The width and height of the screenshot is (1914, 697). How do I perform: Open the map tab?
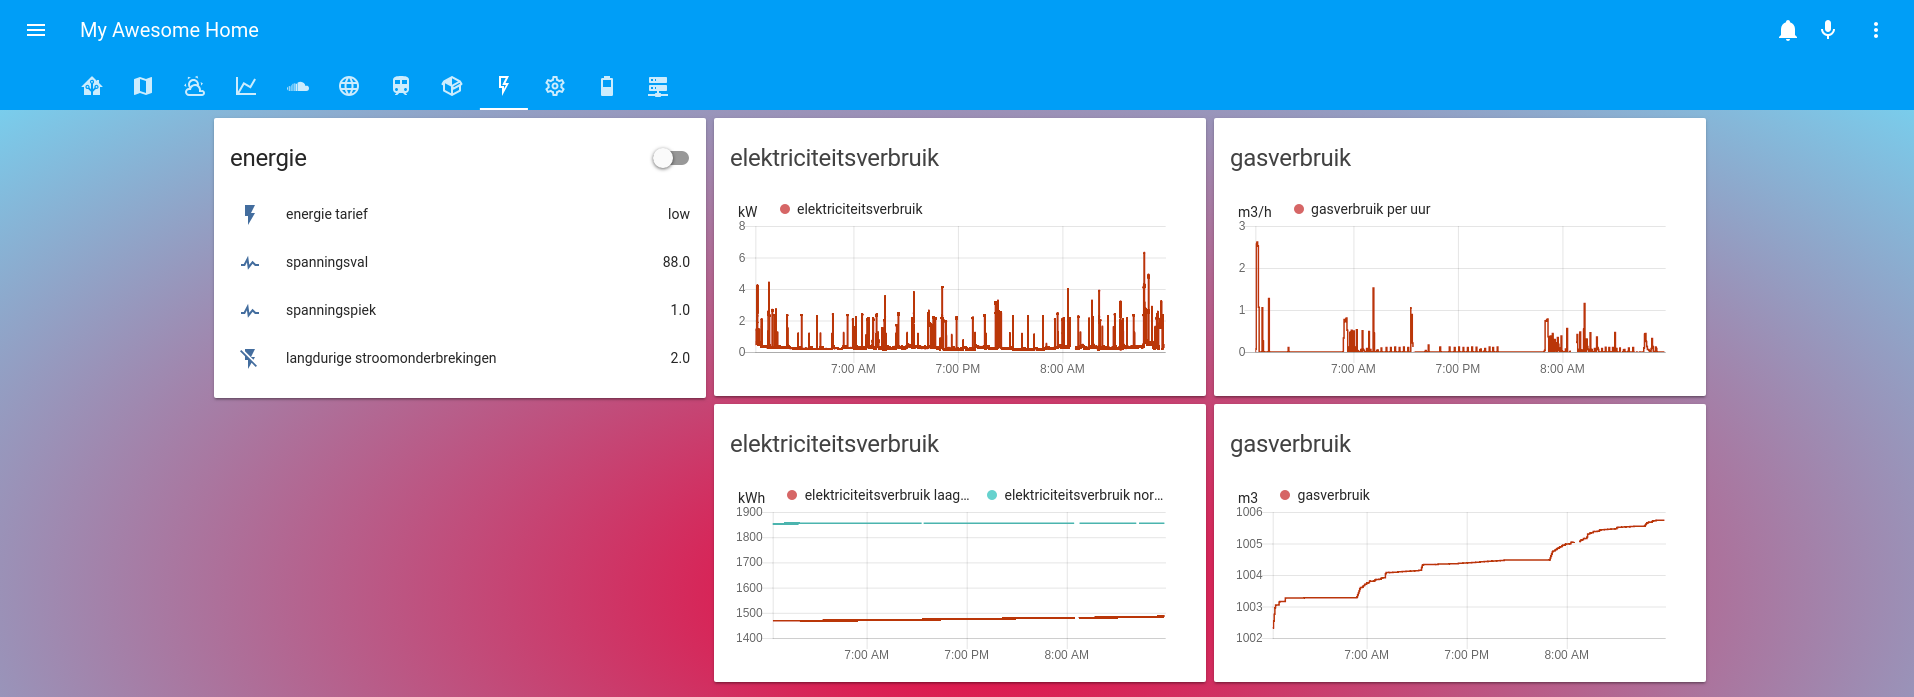click(143, 86)
